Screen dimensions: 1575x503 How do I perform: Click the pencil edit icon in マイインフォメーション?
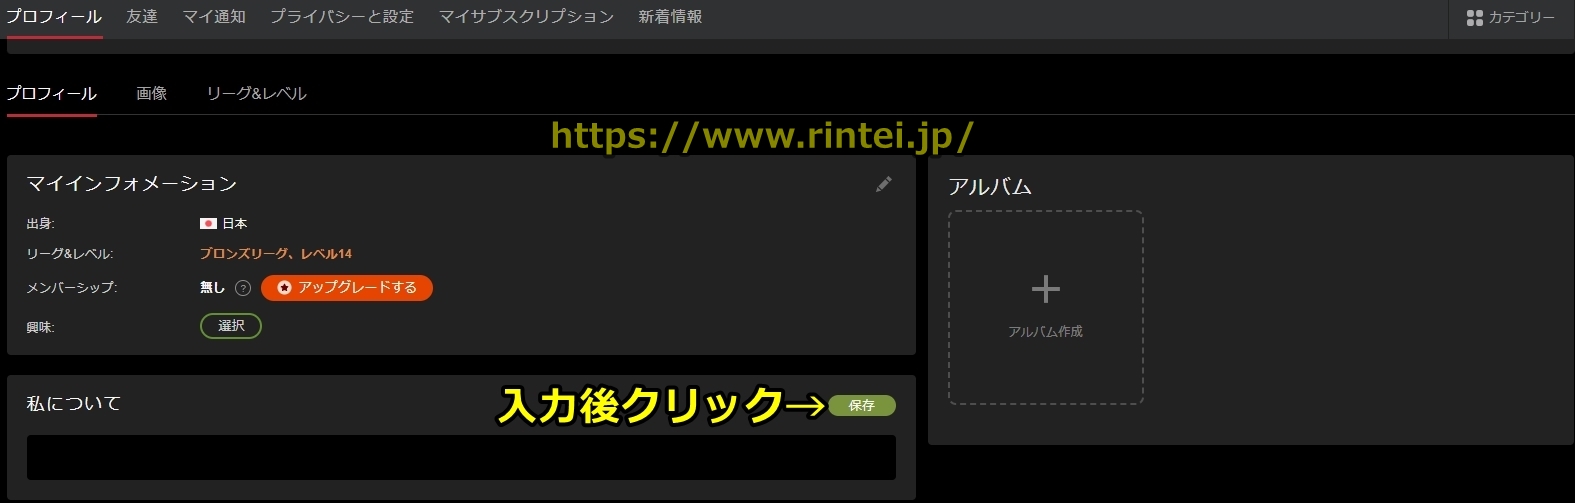coord(883,184)
